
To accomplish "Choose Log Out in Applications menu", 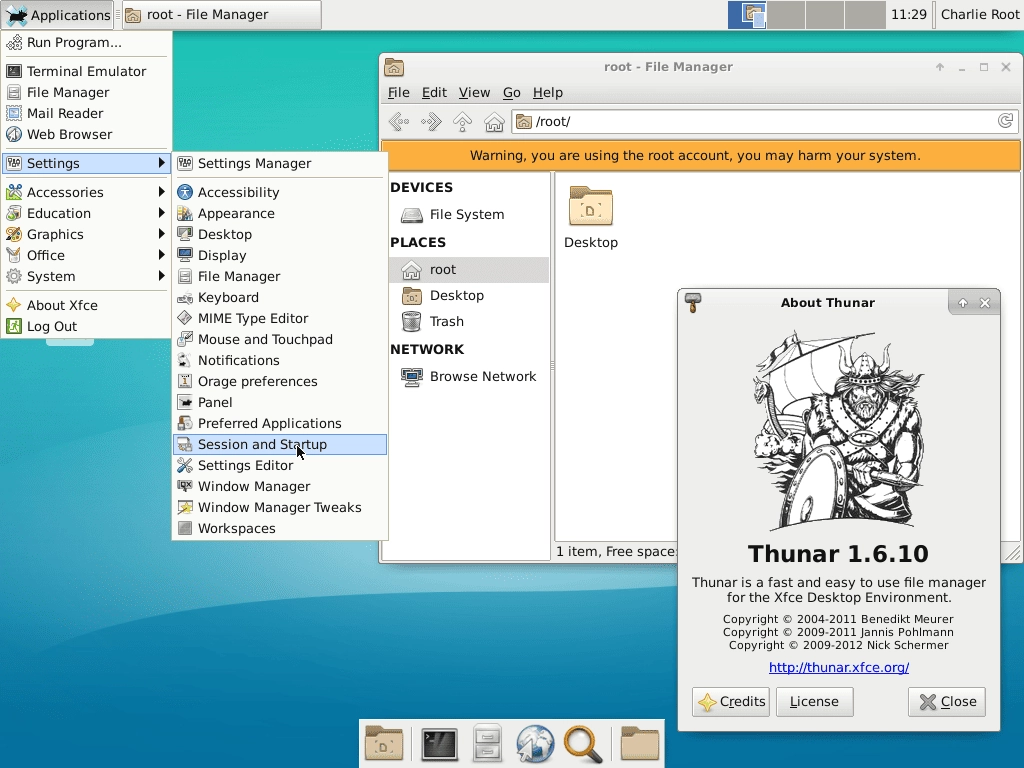I will 86,327.
